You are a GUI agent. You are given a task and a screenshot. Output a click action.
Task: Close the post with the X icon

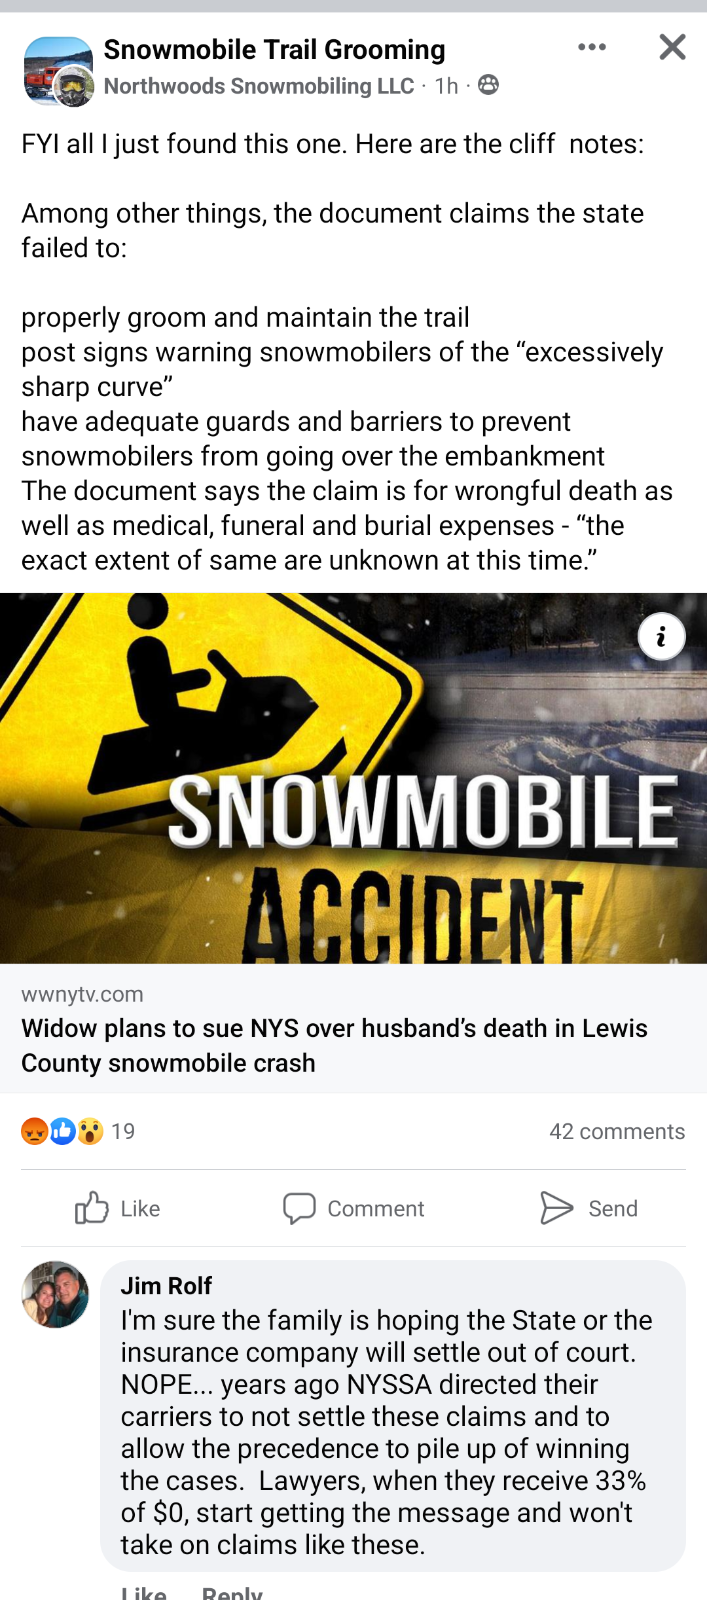click(x=673, y=47)
